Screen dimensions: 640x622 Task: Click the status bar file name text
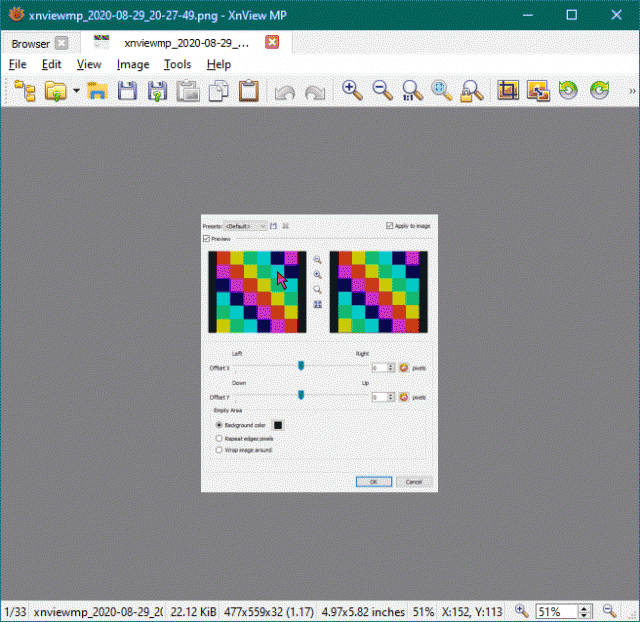click(x=98, y=612)
